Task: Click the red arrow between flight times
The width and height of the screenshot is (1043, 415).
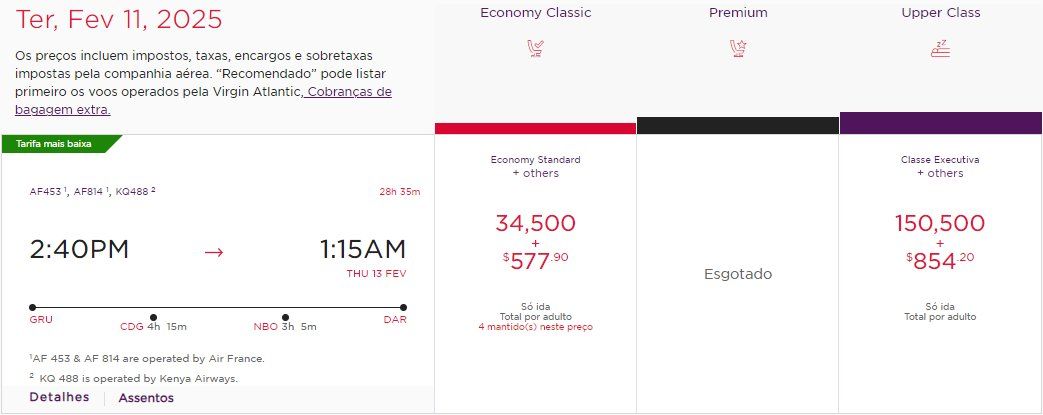Action: click(214, 252)
